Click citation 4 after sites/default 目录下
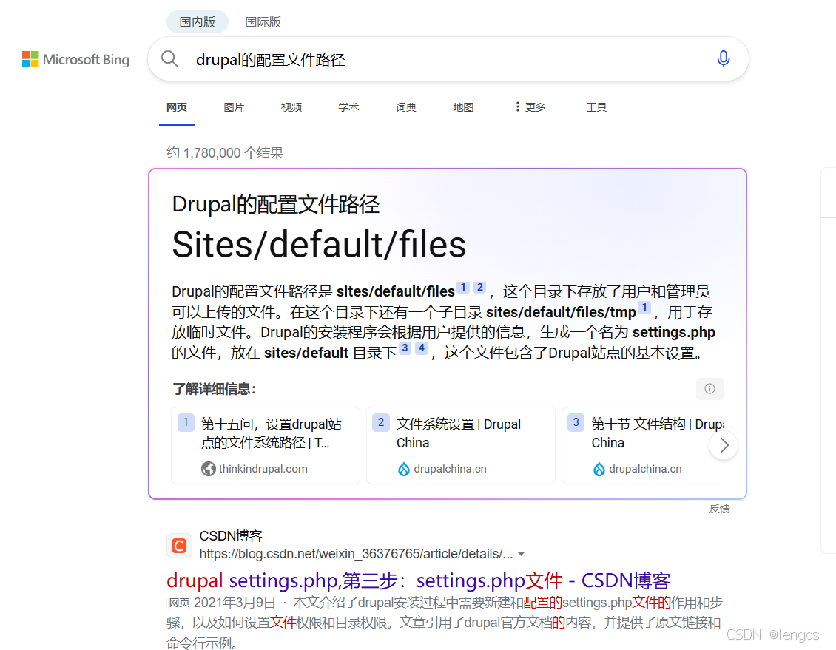836x650 pixels. [422, 348]
